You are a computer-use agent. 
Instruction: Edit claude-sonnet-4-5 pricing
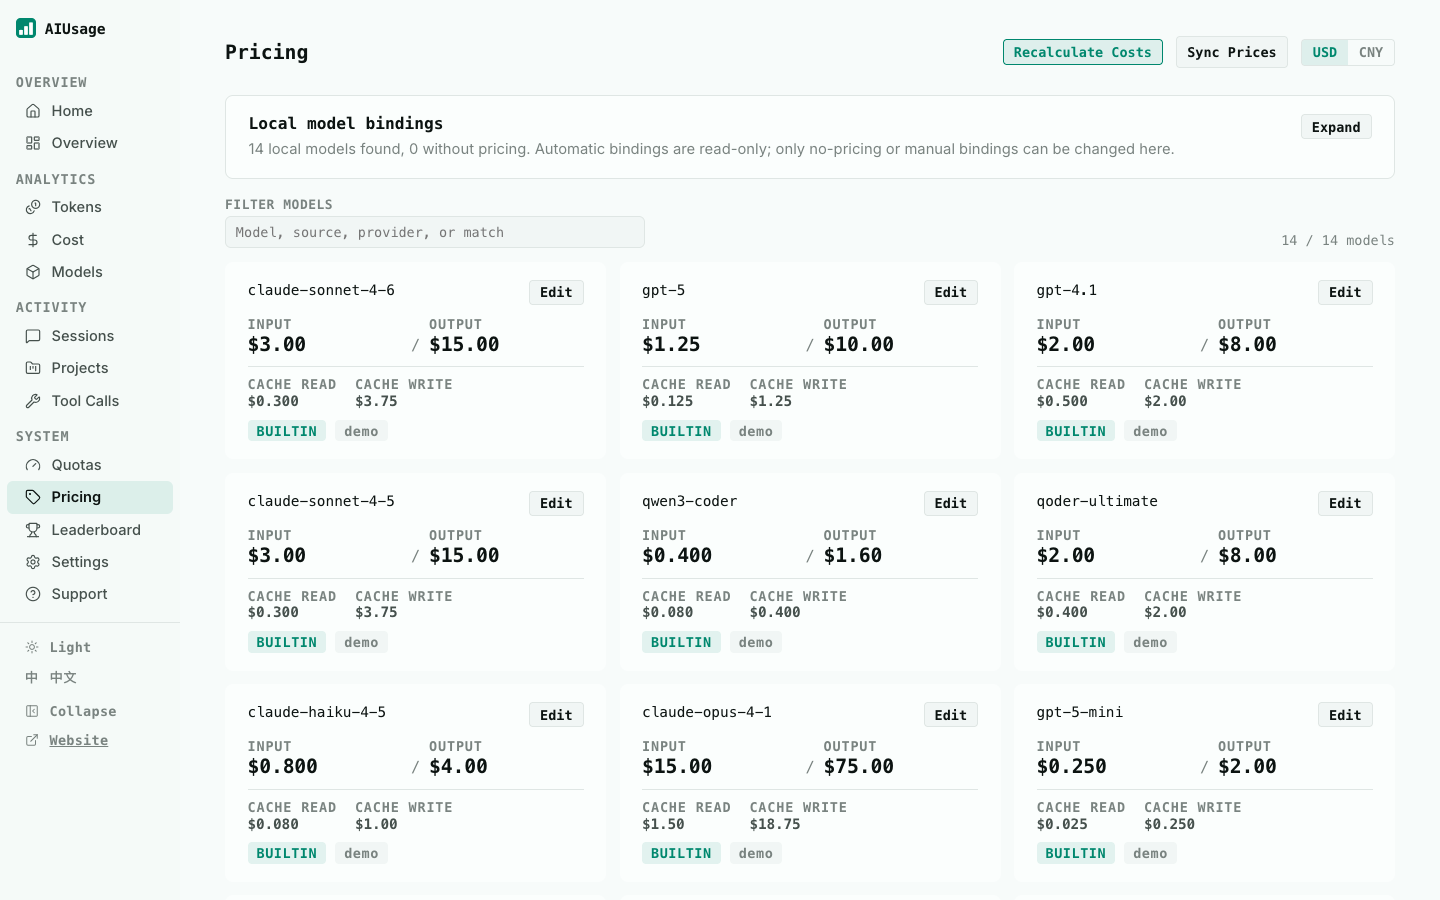pyautogui.click(x=556, y=503)
